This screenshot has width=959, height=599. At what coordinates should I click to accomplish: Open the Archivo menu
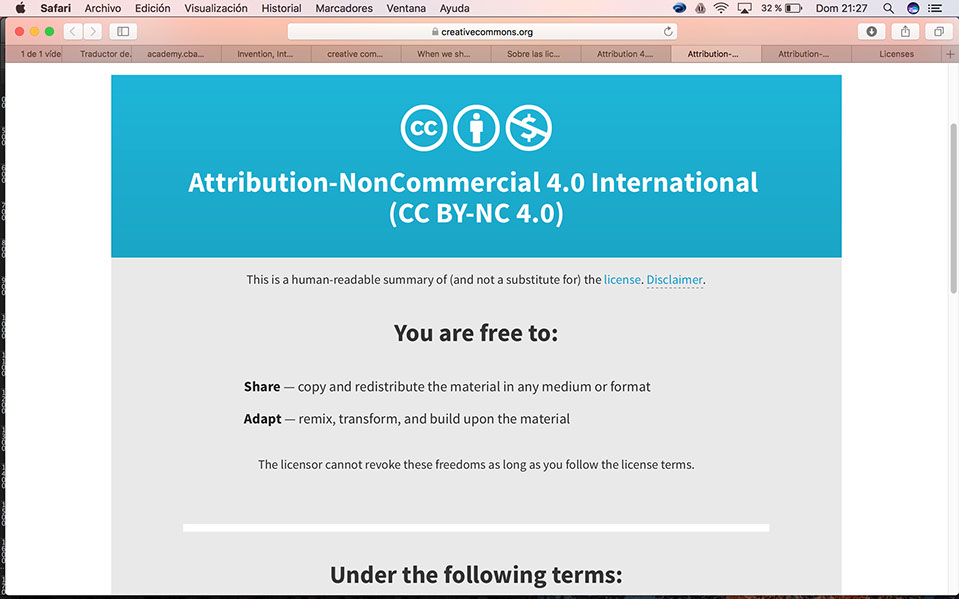103,8
